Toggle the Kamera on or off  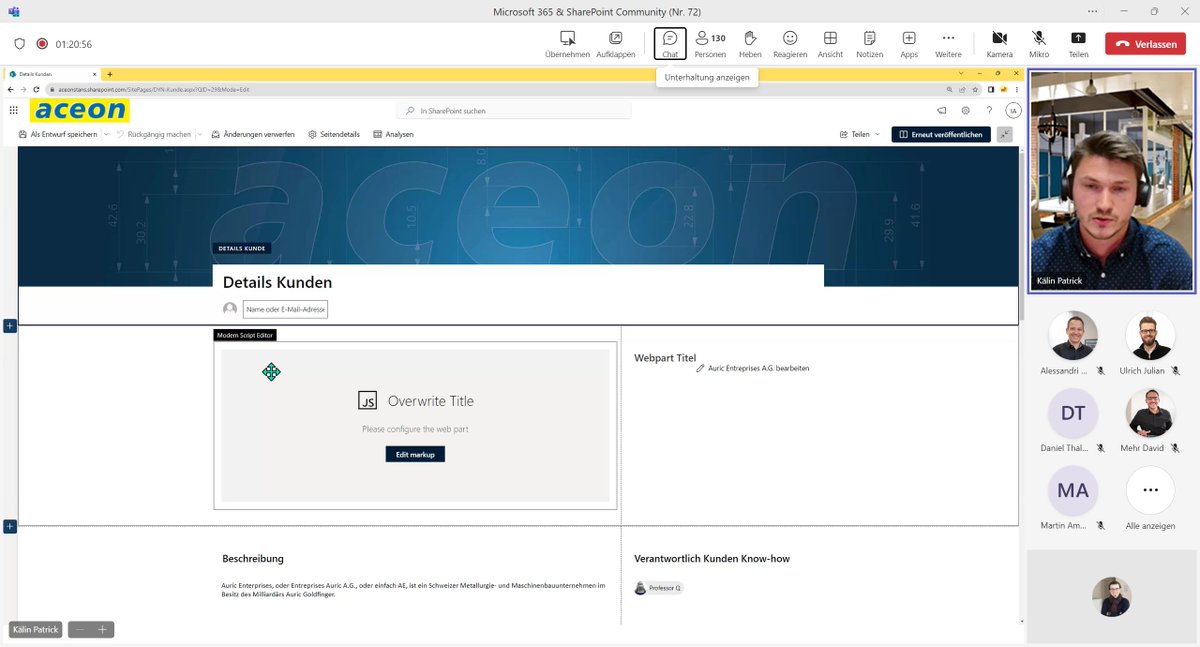[999, 43]
